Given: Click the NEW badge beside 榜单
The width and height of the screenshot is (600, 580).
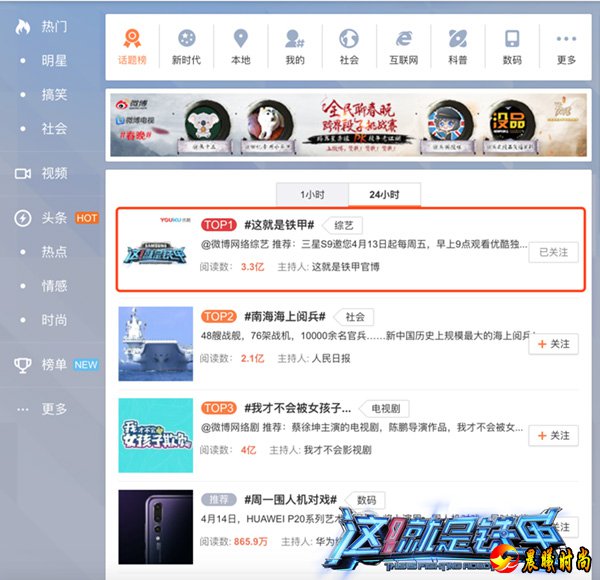Looking at the screenshot, I should click(86, 365).
